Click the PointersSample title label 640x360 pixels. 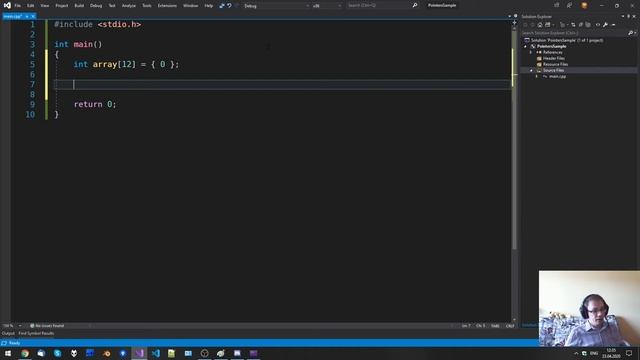[442, 5]
